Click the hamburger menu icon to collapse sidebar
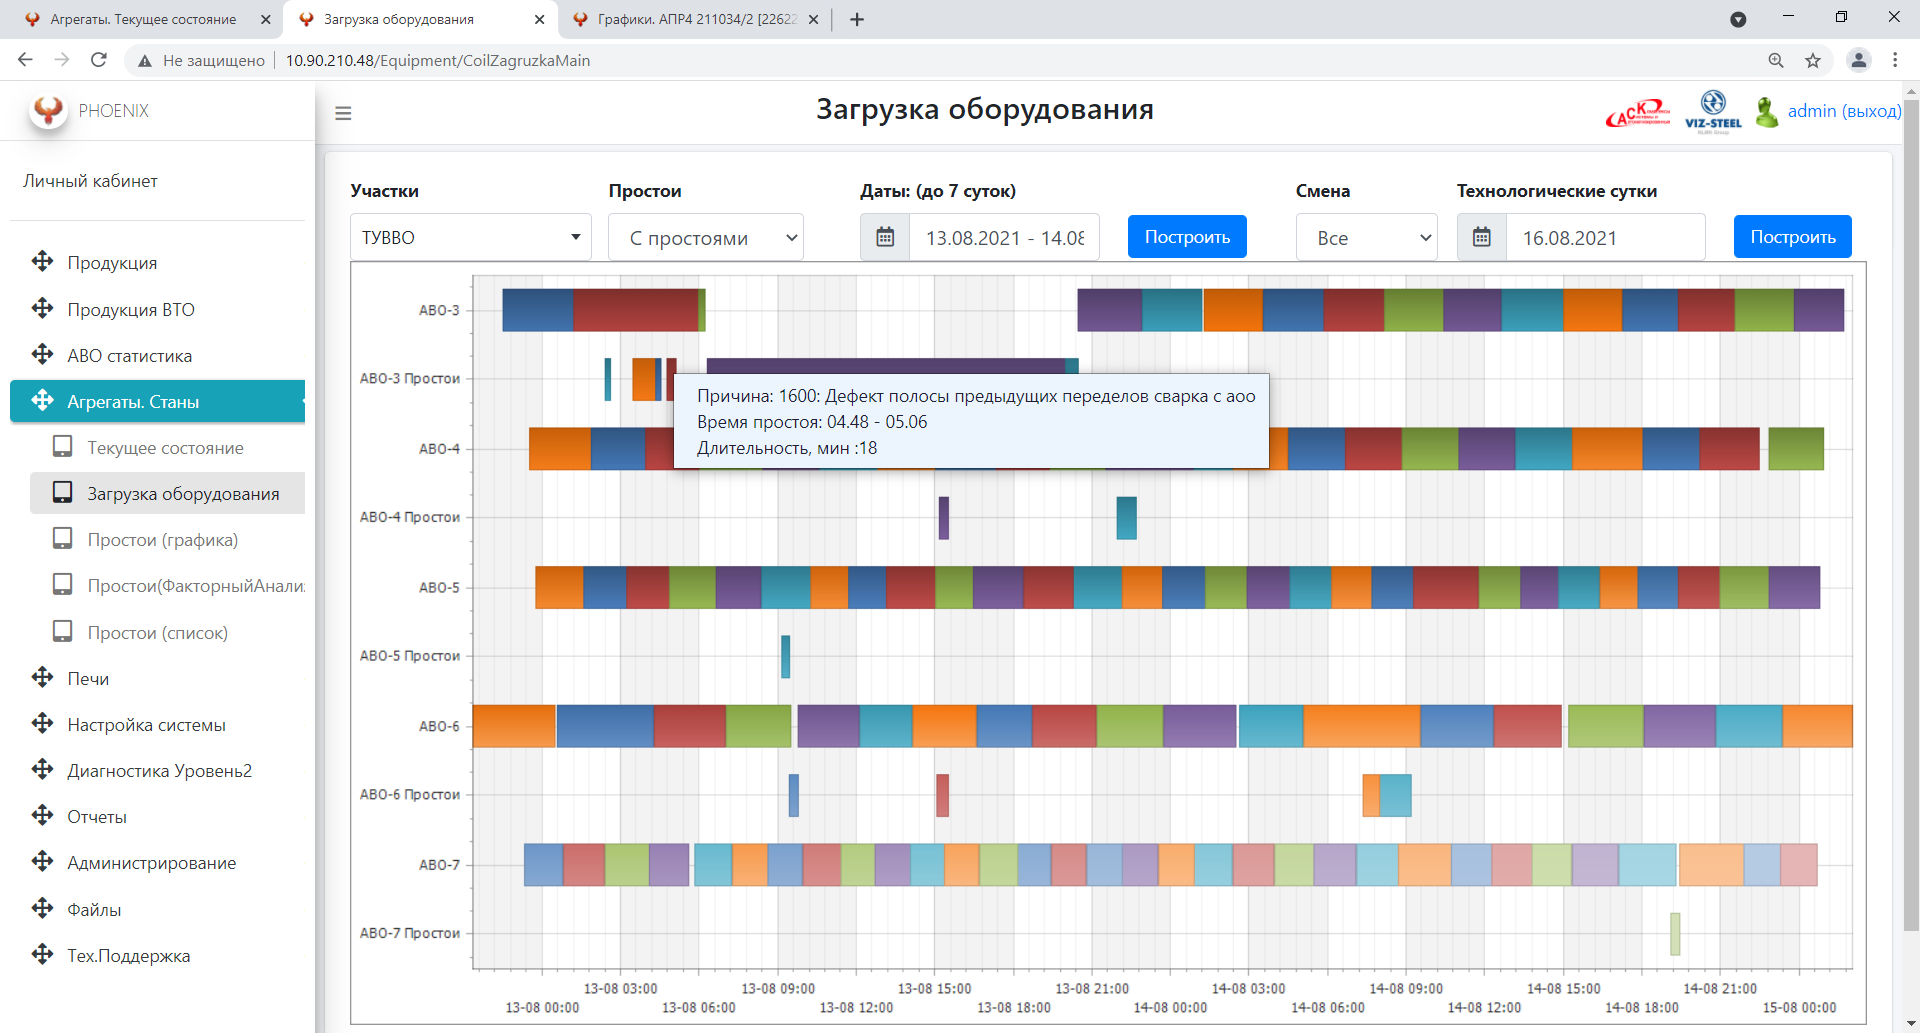 click(343, 113)
